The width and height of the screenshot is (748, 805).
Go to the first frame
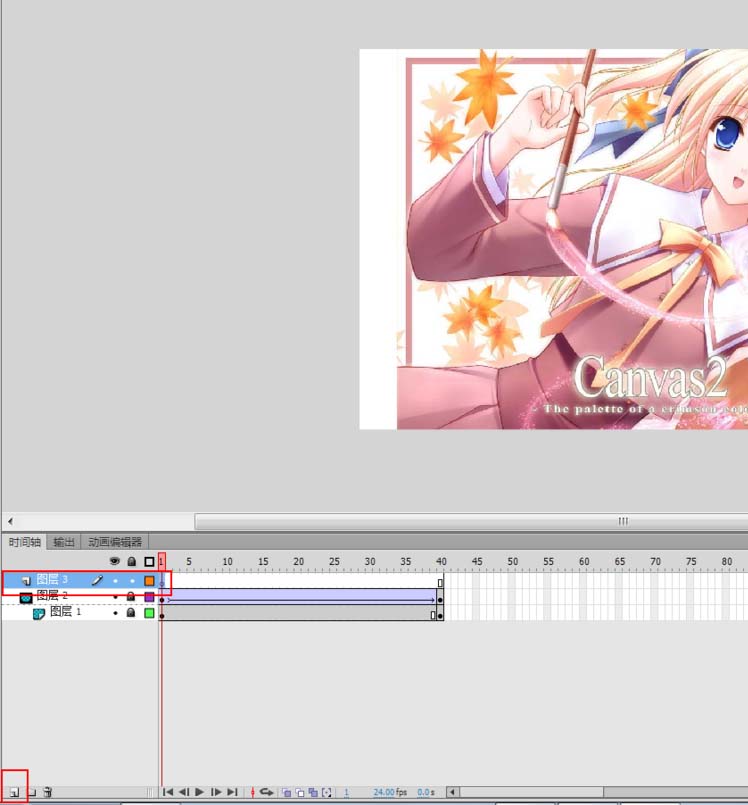pyautogui.click(x=167, y=792)
